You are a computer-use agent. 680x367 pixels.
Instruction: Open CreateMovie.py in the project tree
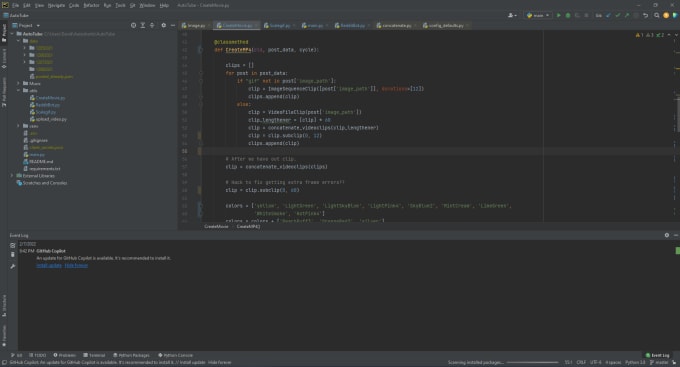[x=47, y=98]
